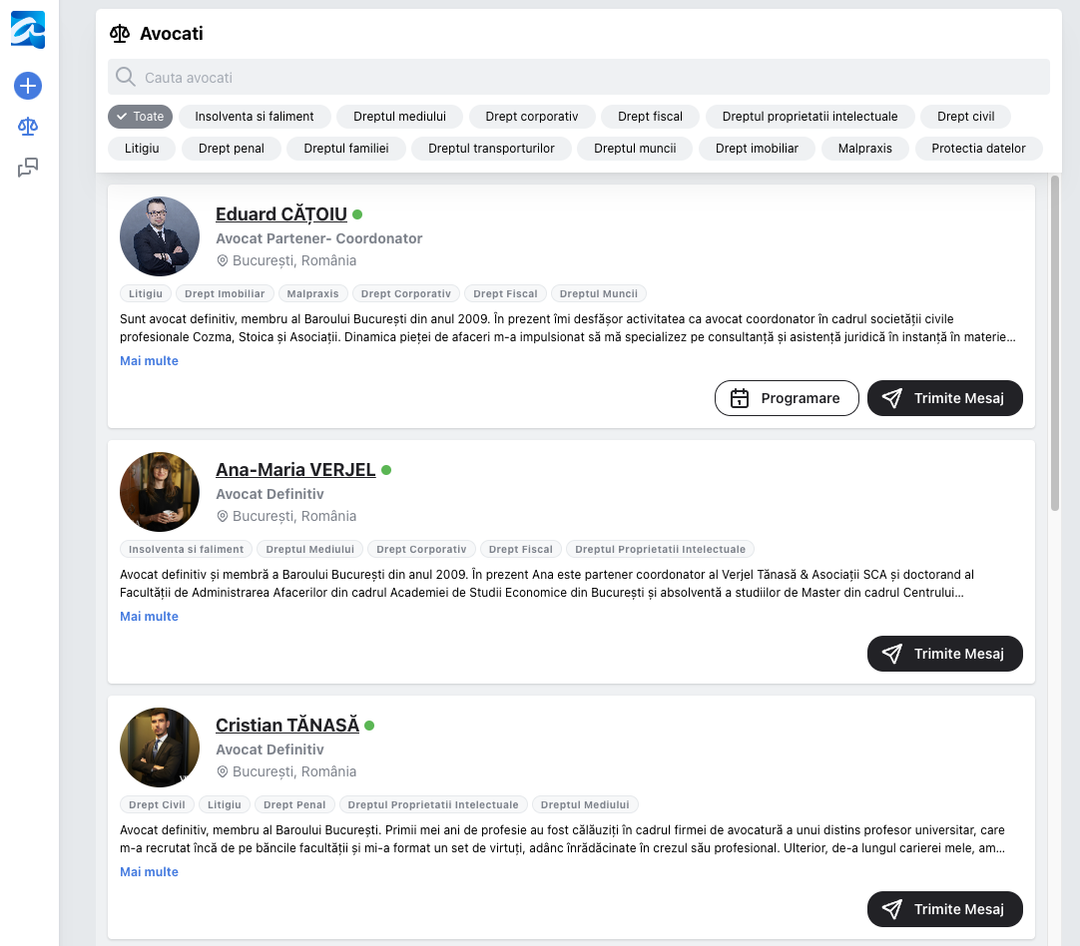Open the chat messages icon in sidebar
The height and width of the screenshot is (946, 1080).
28,168
